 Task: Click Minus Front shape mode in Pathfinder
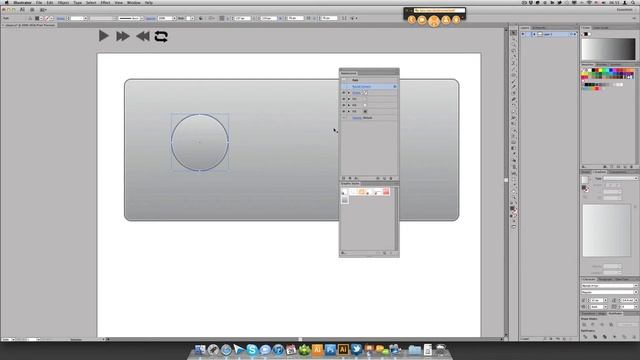(593, 324)
